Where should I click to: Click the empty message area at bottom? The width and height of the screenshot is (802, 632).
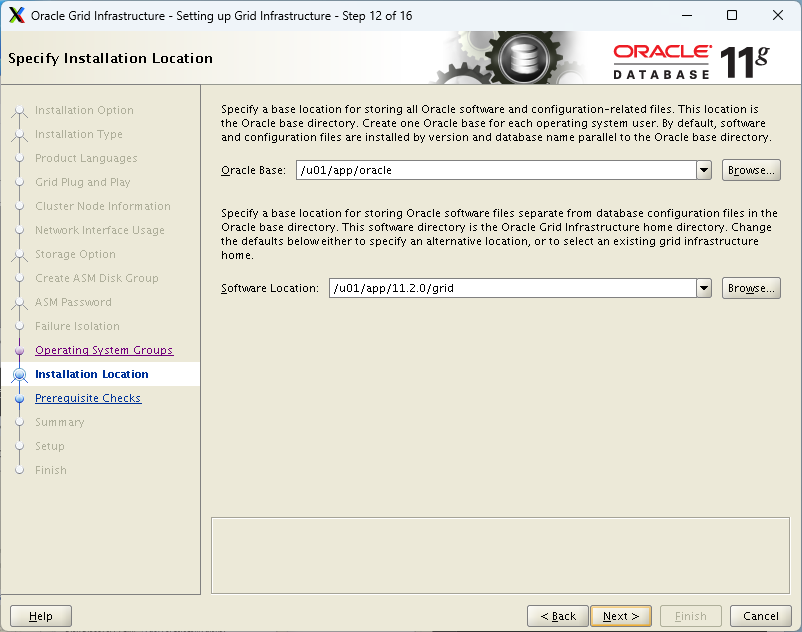[500, 556]
